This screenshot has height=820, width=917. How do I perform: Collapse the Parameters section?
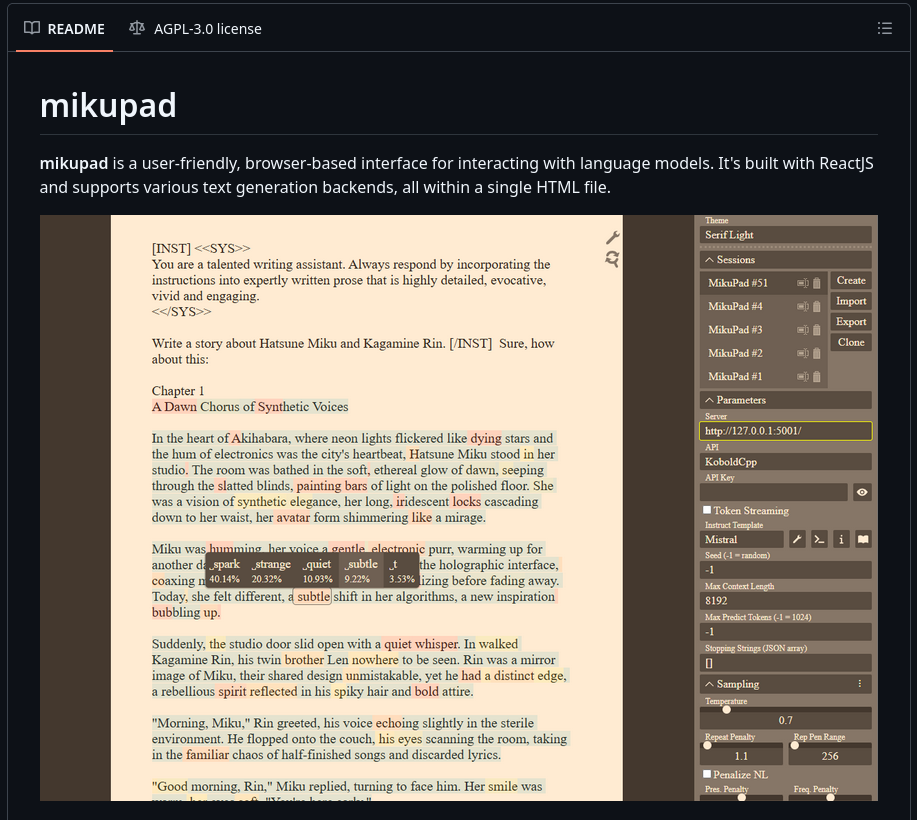(785, 400)
